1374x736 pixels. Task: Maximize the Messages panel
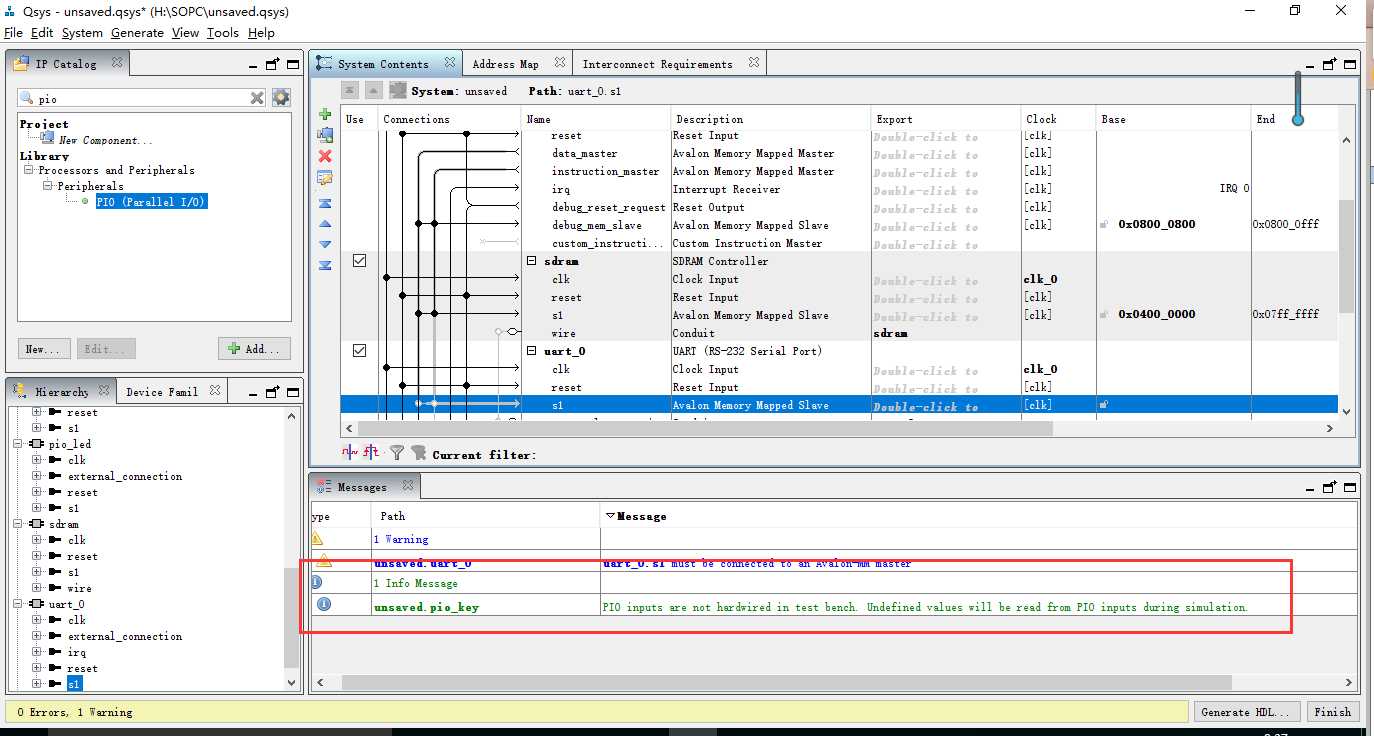click(x=1350, y=487)
